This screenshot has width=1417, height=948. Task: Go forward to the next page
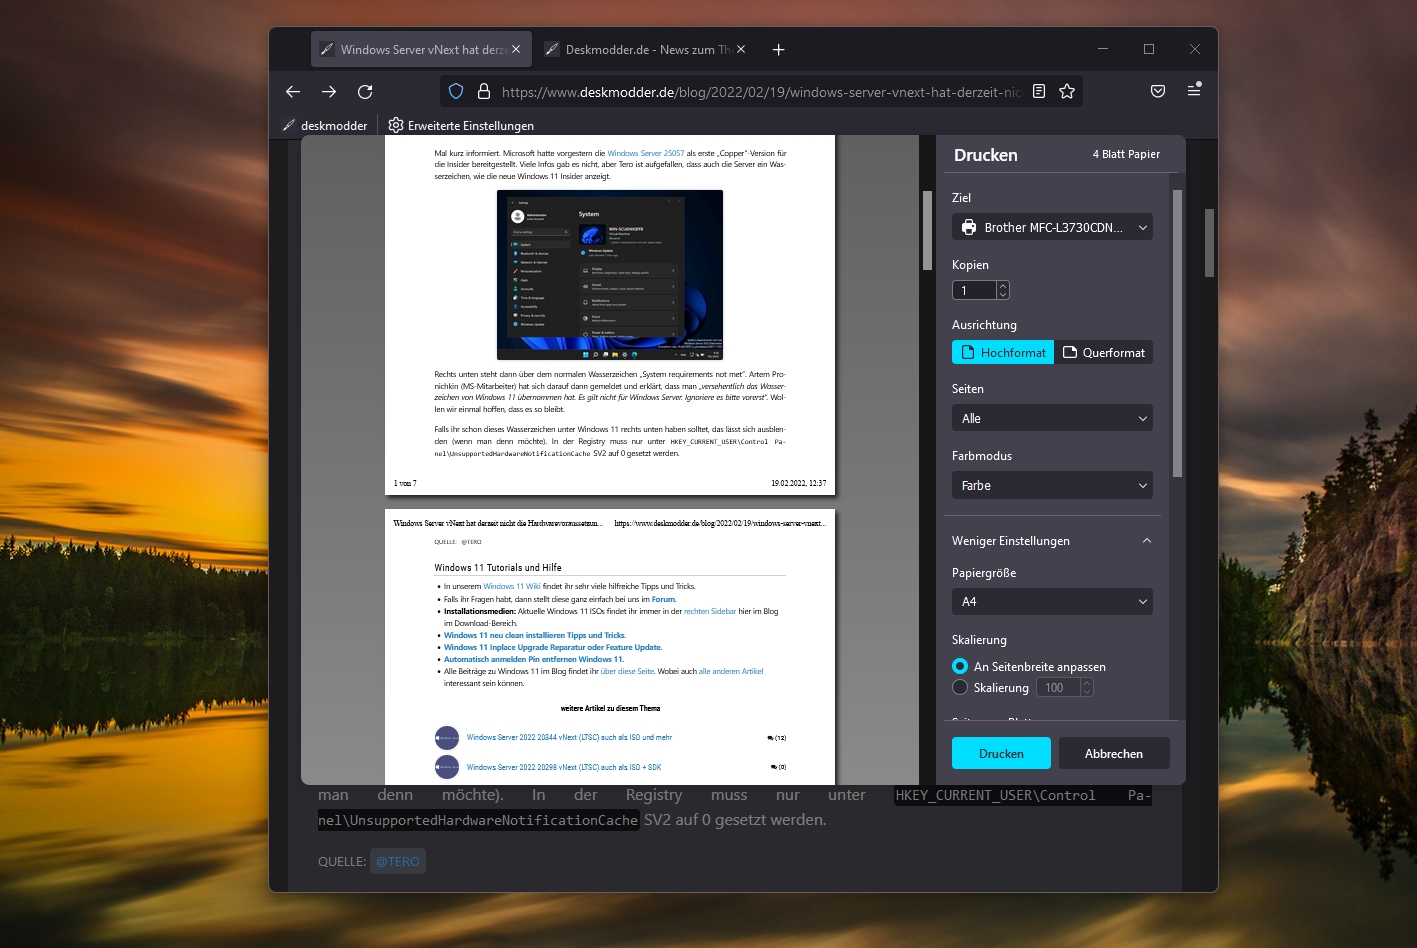click(329, 92)
